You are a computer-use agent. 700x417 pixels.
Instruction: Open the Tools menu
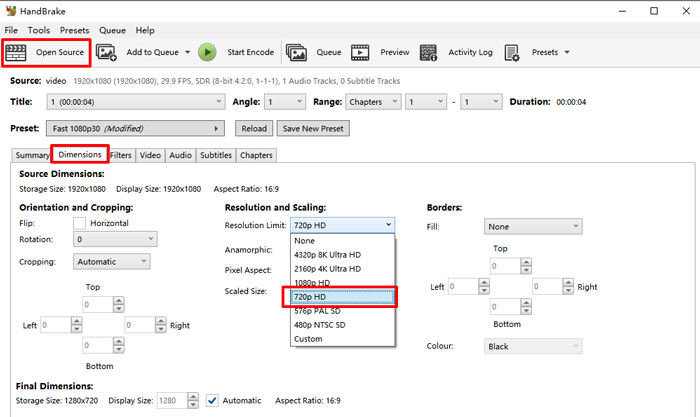39,31
